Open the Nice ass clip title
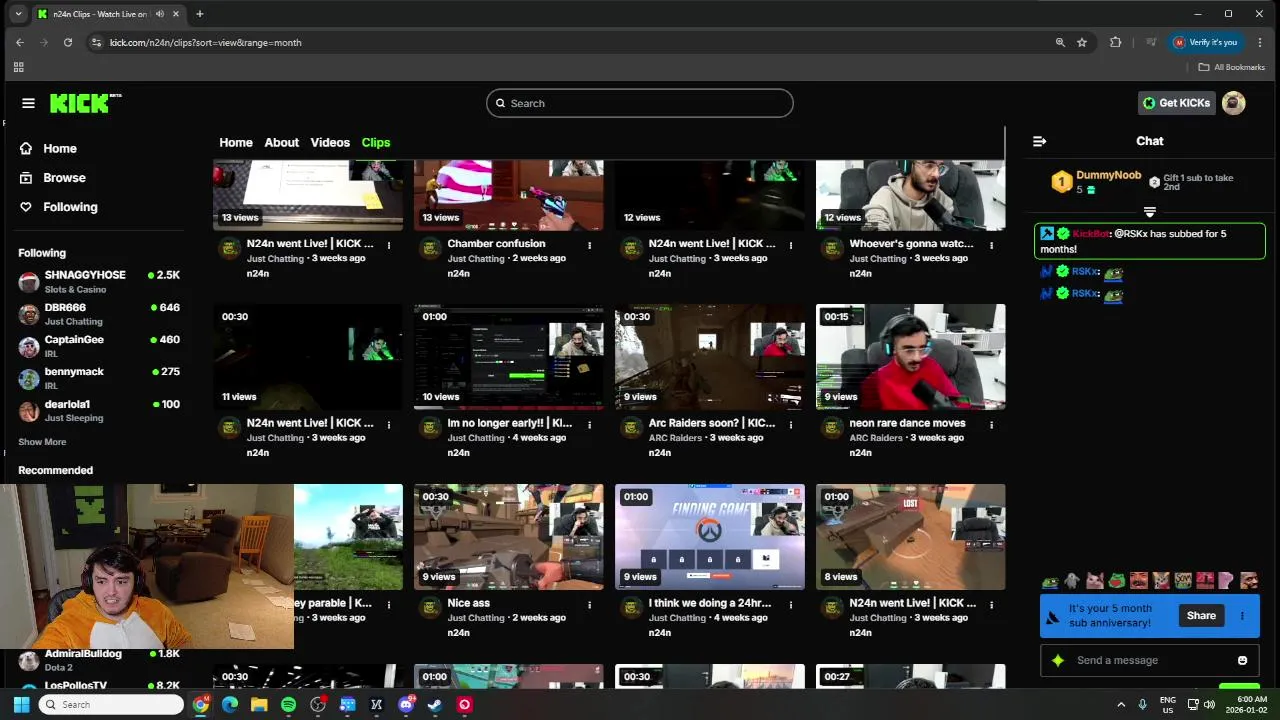1280x720 pixels. (469, 603)
